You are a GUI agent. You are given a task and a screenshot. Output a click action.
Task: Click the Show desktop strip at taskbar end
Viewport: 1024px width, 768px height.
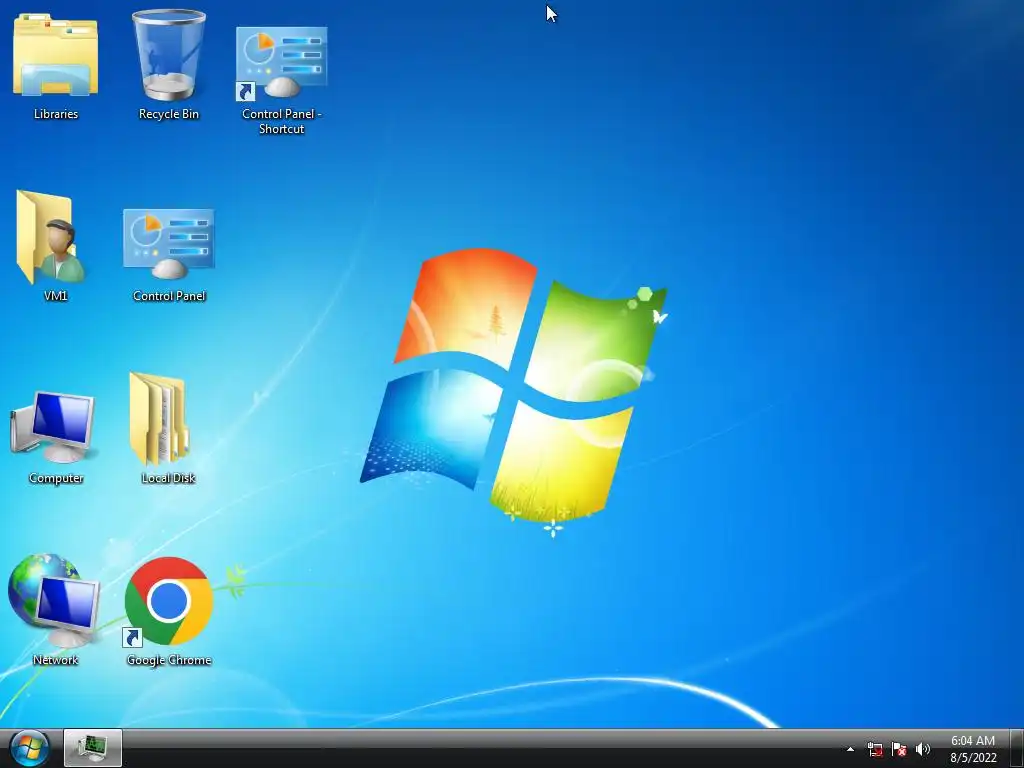(1017, 748)
